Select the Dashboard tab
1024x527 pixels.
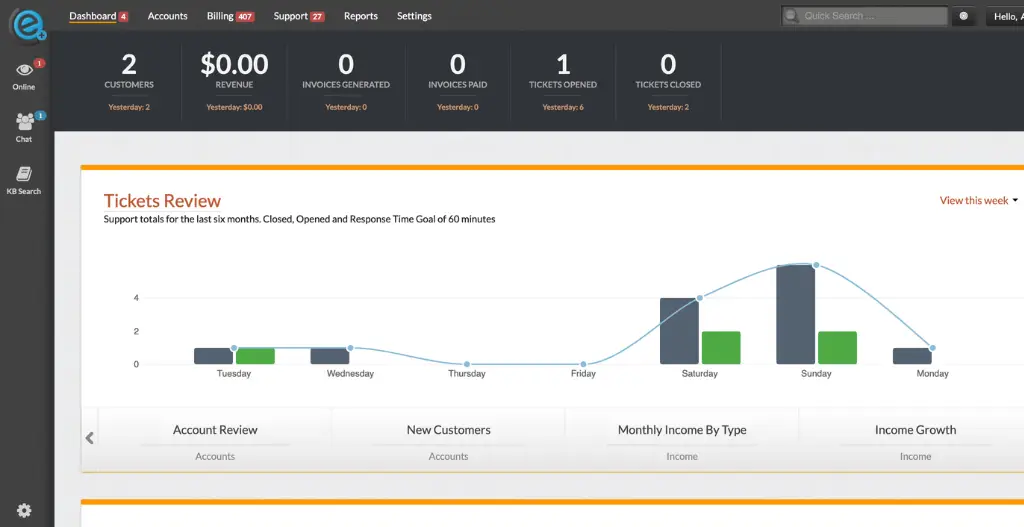pyautogui.click(x=97, y=17)
